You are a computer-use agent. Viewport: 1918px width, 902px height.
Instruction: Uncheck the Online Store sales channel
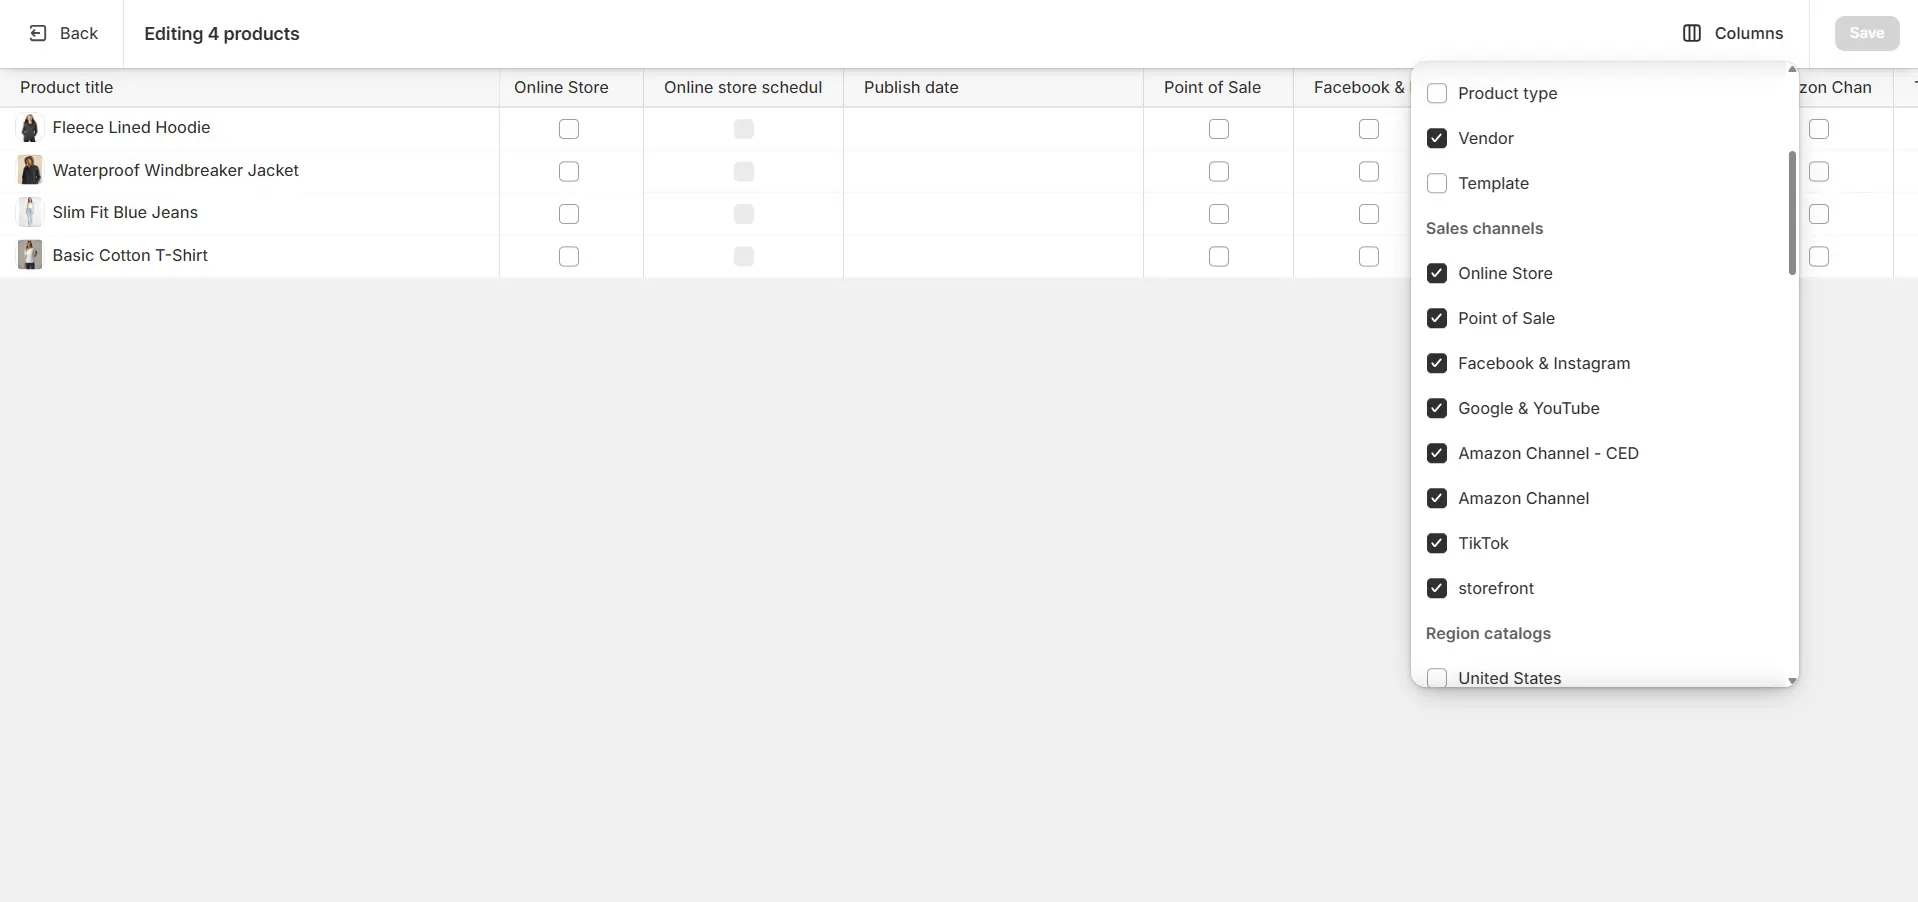coord(1437,273)
